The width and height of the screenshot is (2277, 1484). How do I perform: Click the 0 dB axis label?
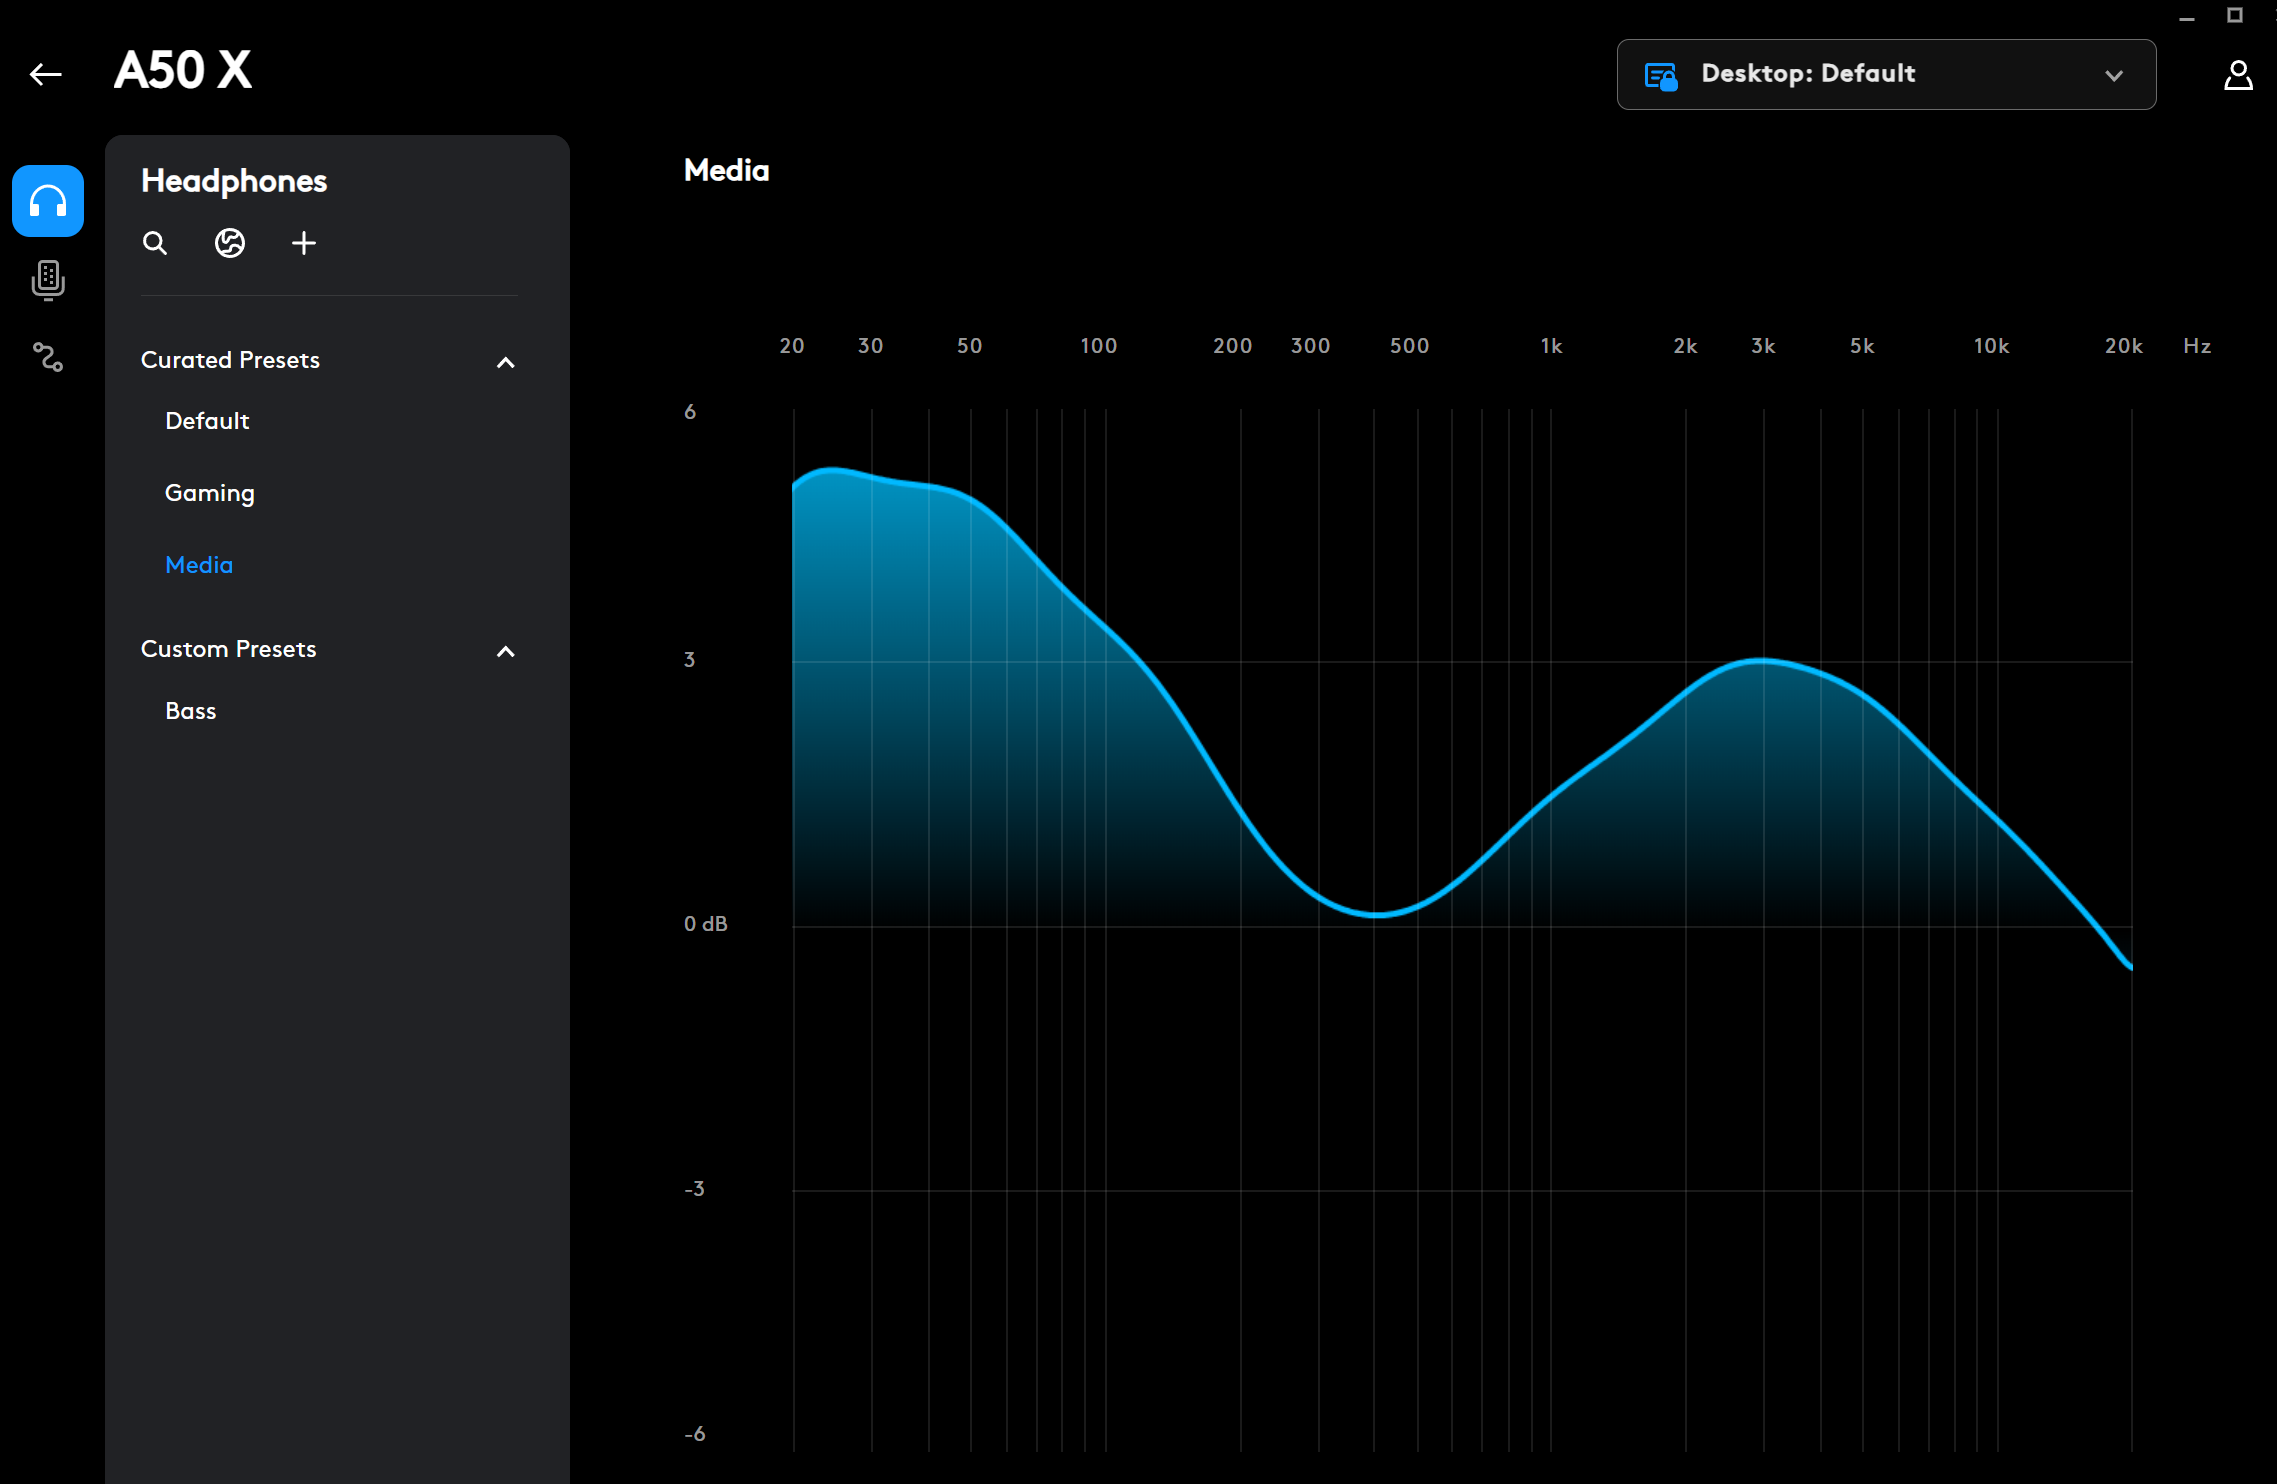click(x=705, y=924)
